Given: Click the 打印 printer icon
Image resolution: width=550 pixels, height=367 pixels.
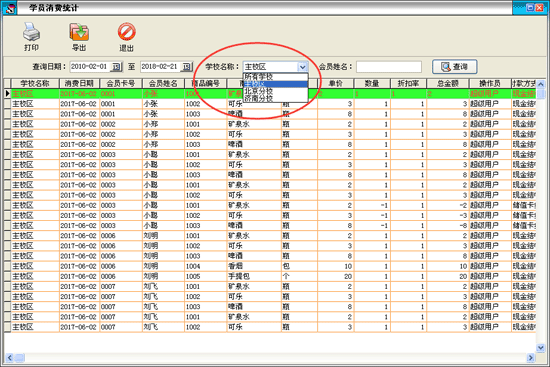Looking at the screenshot, I should 31,32.
